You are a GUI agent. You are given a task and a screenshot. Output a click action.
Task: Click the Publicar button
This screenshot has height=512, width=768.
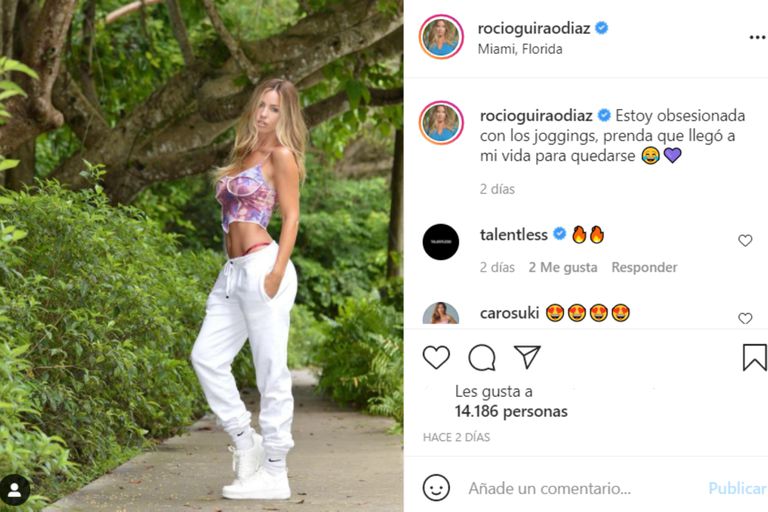pos(737,488)
